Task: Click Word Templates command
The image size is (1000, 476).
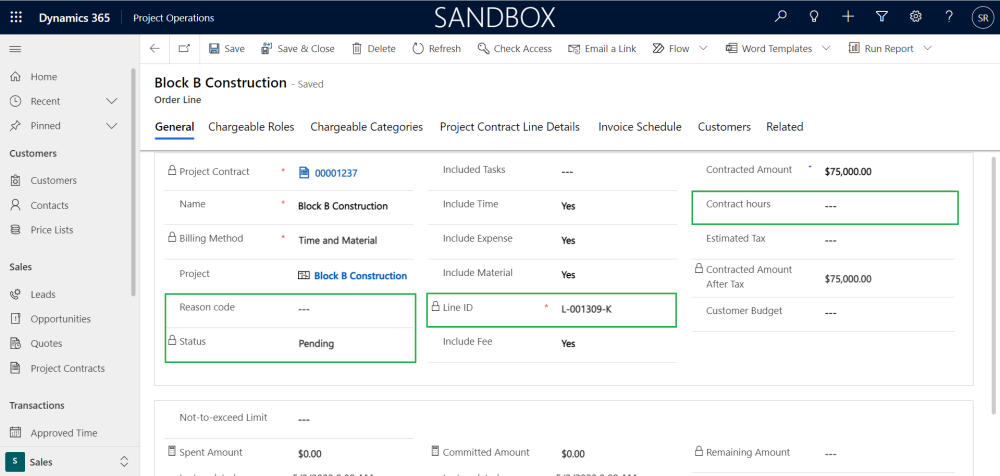Action: coord(769,48)
